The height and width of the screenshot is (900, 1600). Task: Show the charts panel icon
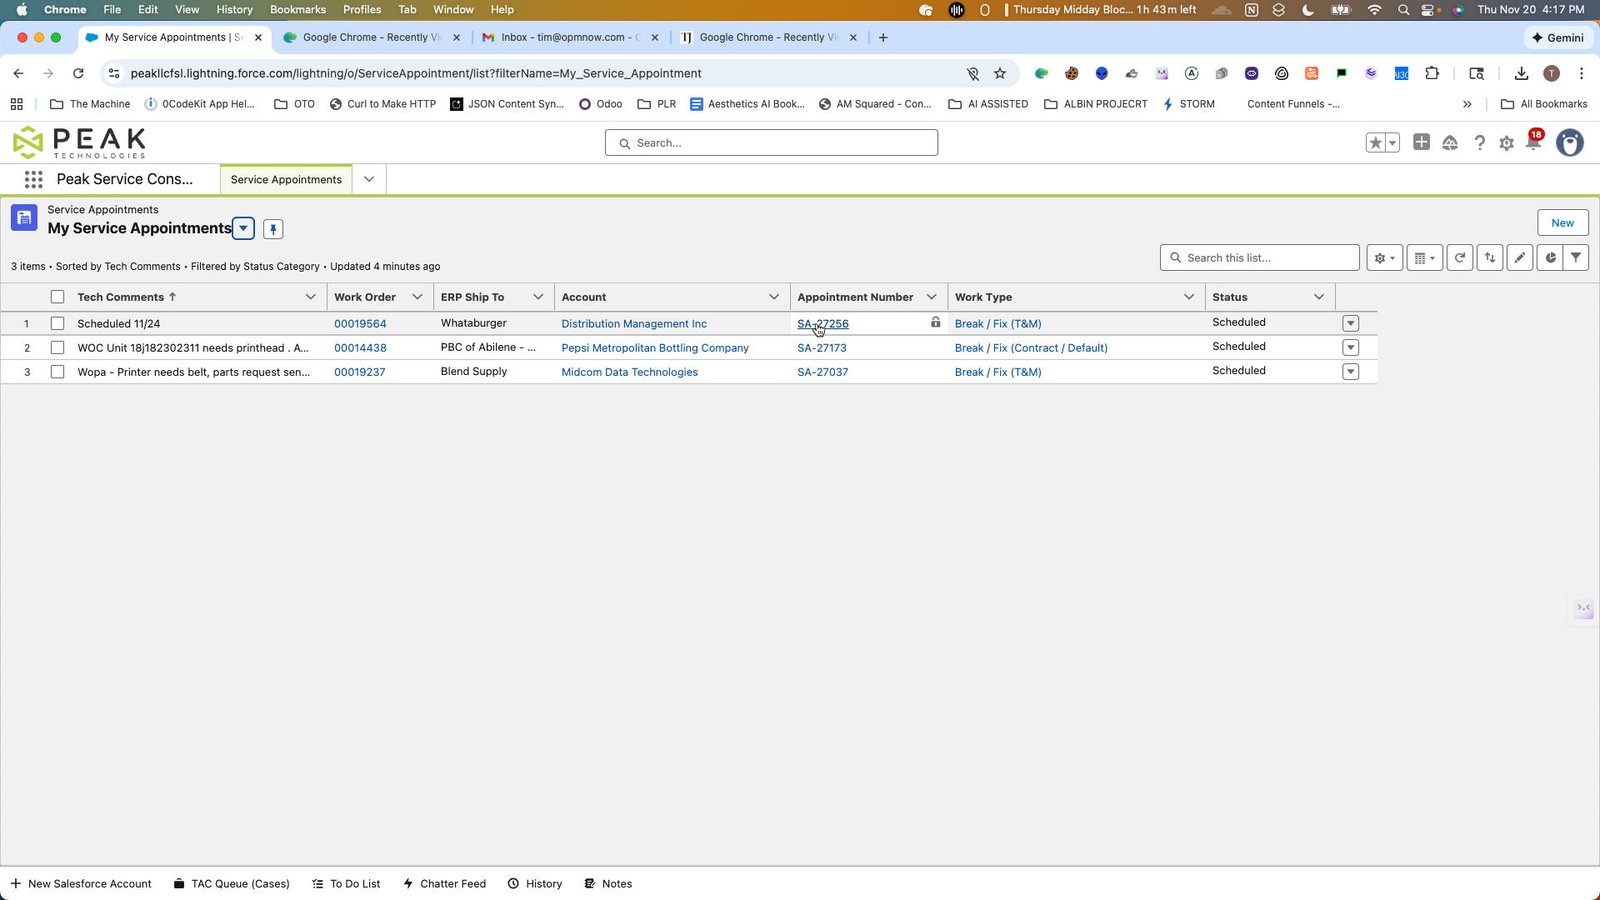tap(1550, 258)
